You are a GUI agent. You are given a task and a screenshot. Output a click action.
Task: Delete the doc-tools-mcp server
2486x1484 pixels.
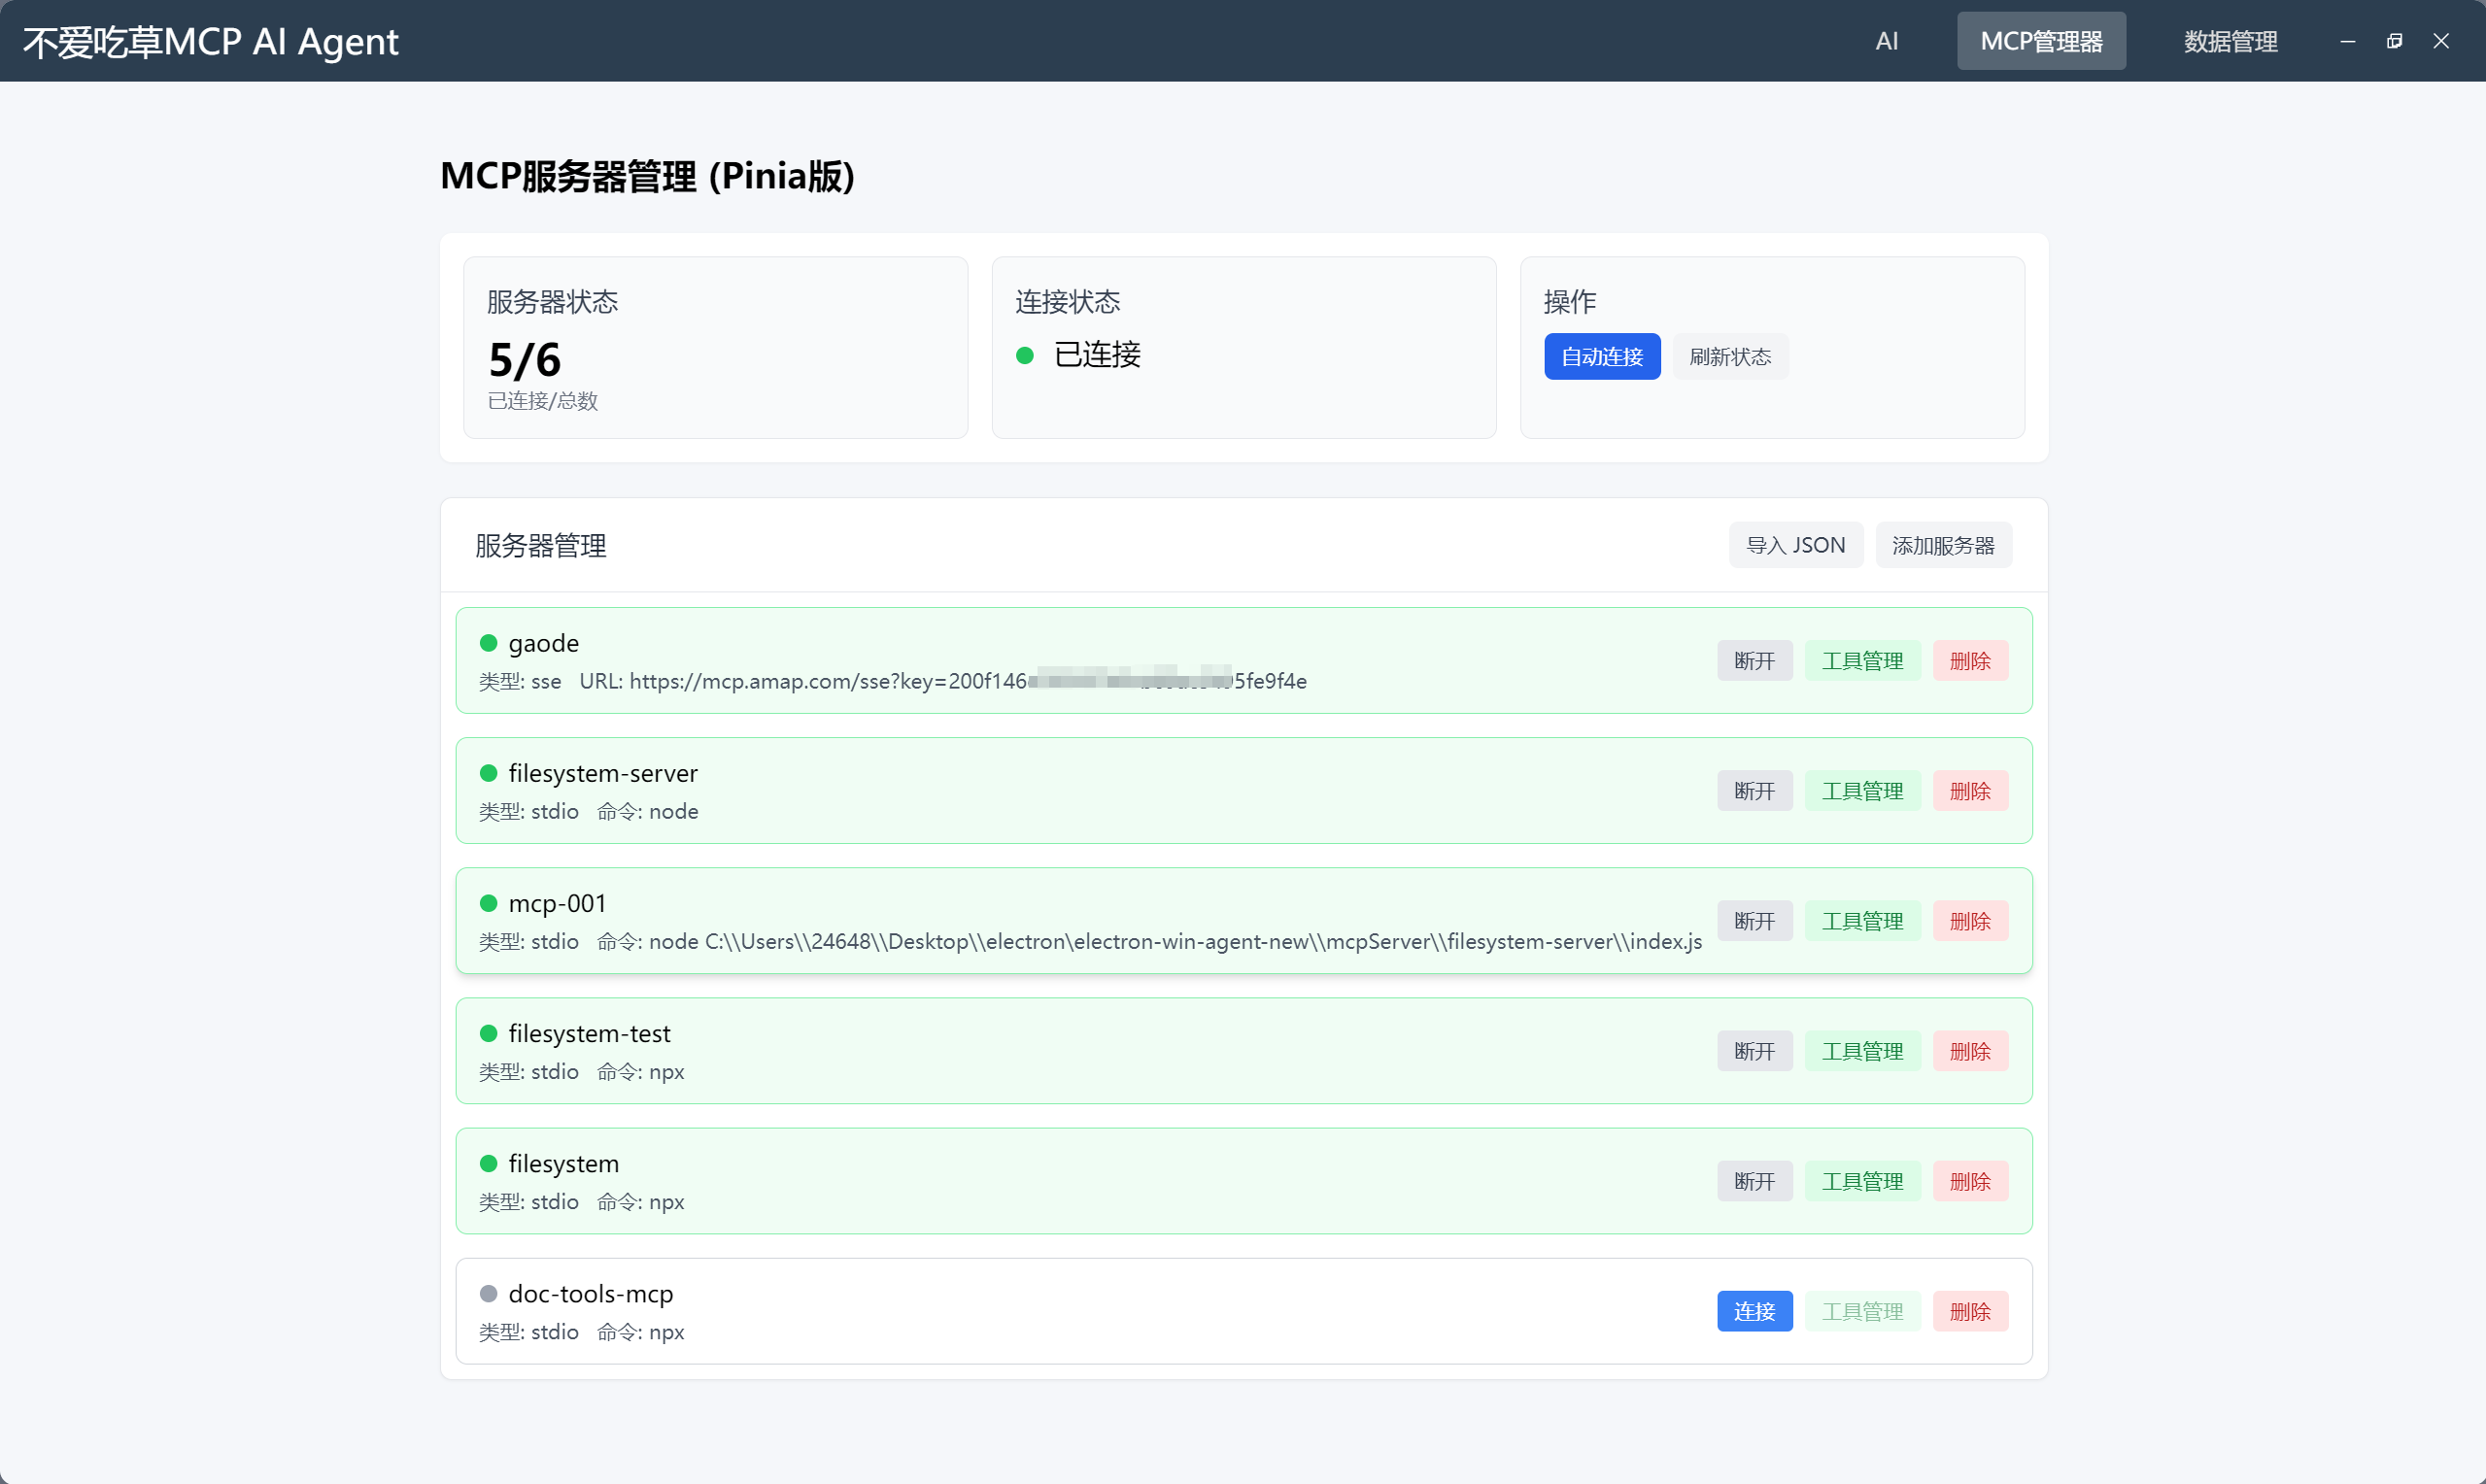(x=1971, y=1311)
